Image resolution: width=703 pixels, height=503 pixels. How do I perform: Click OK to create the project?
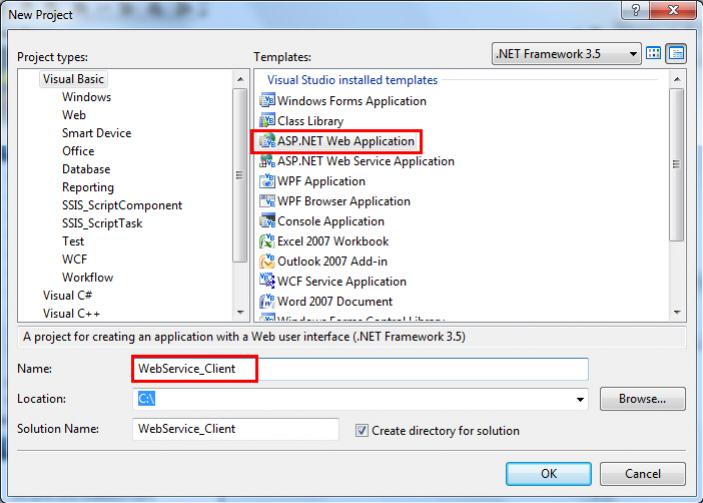click(548, 474)
